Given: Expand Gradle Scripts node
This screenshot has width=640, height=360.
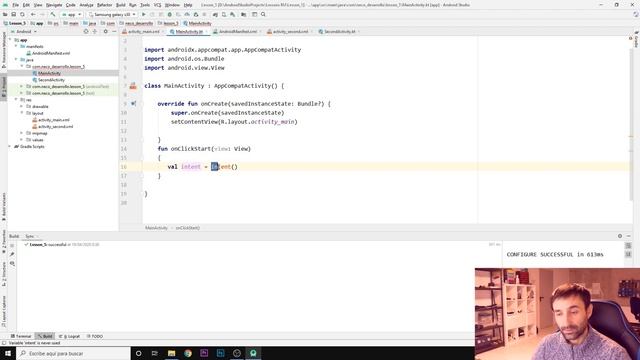Looking at the screenshot, I should coord(10,146).
